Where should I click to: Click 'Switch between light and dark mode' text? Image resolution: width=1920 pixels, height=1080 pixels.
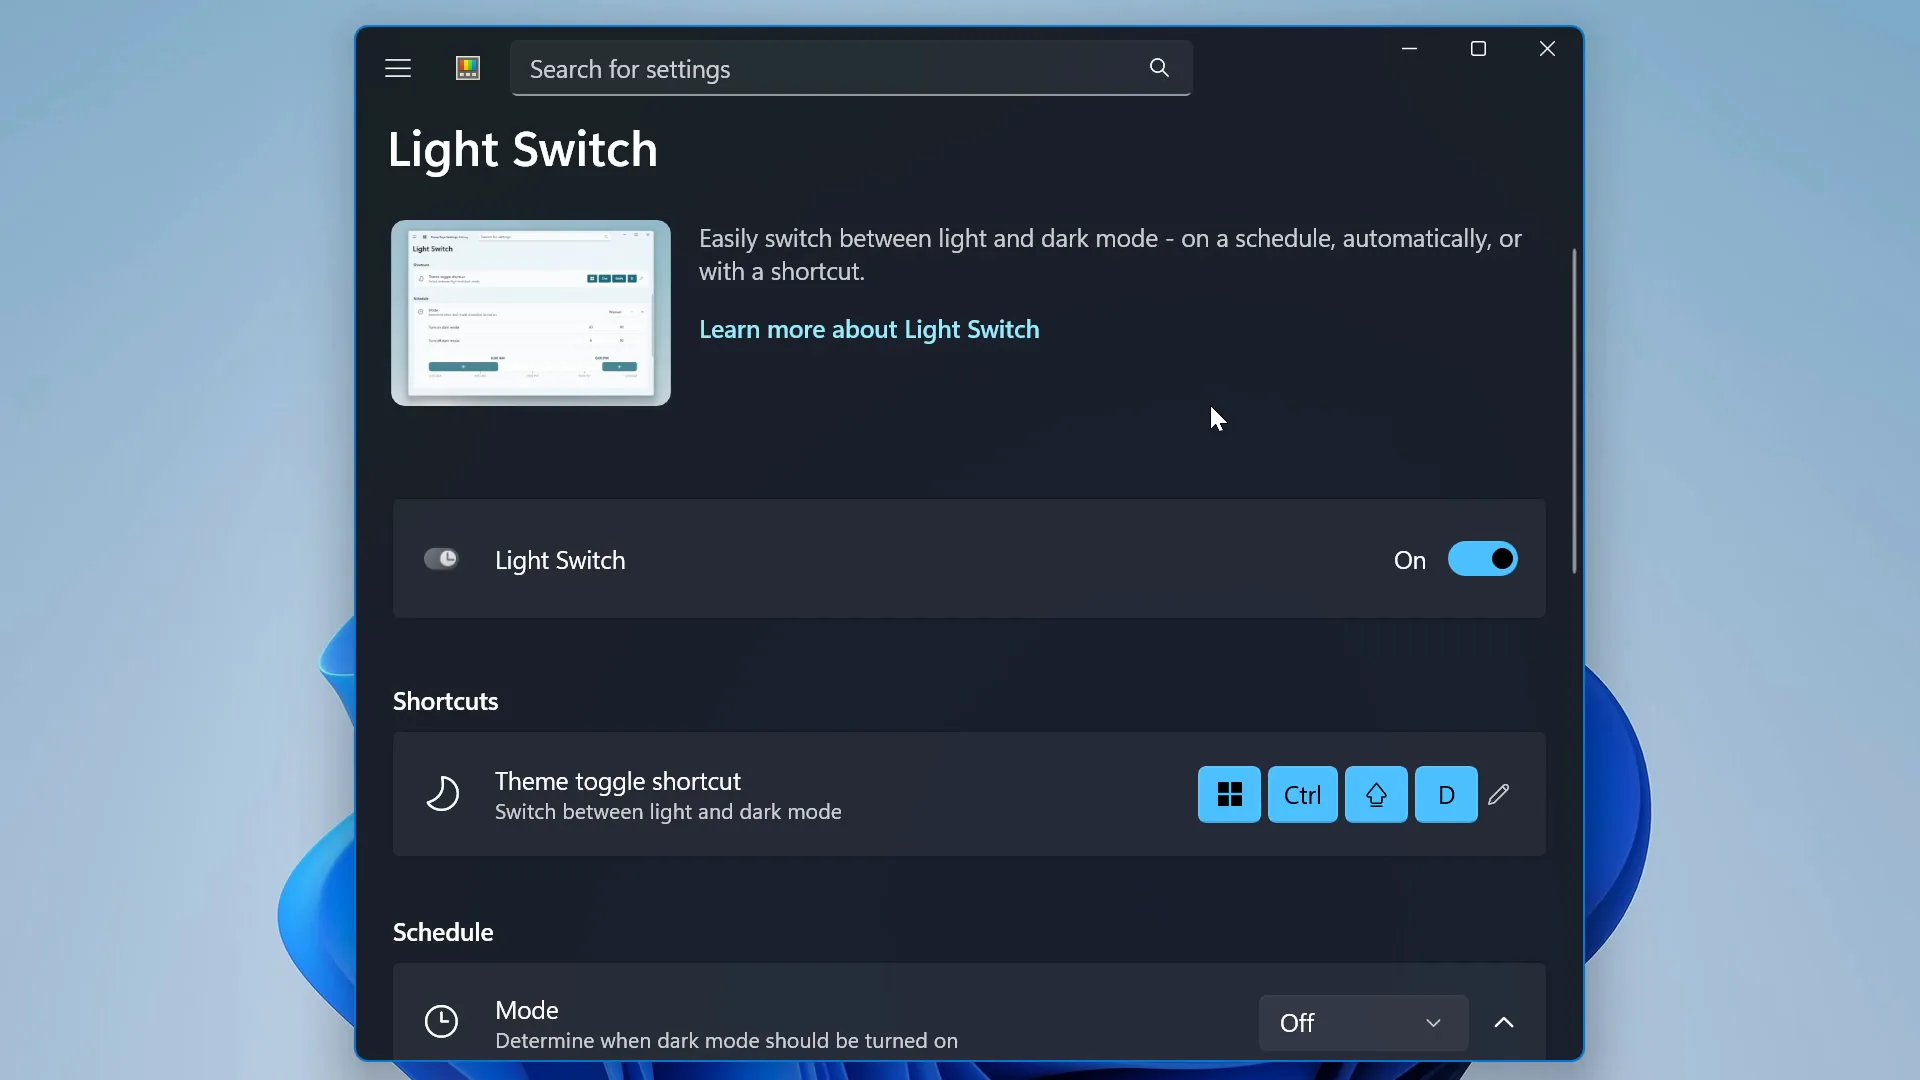(x=668, y=812)
